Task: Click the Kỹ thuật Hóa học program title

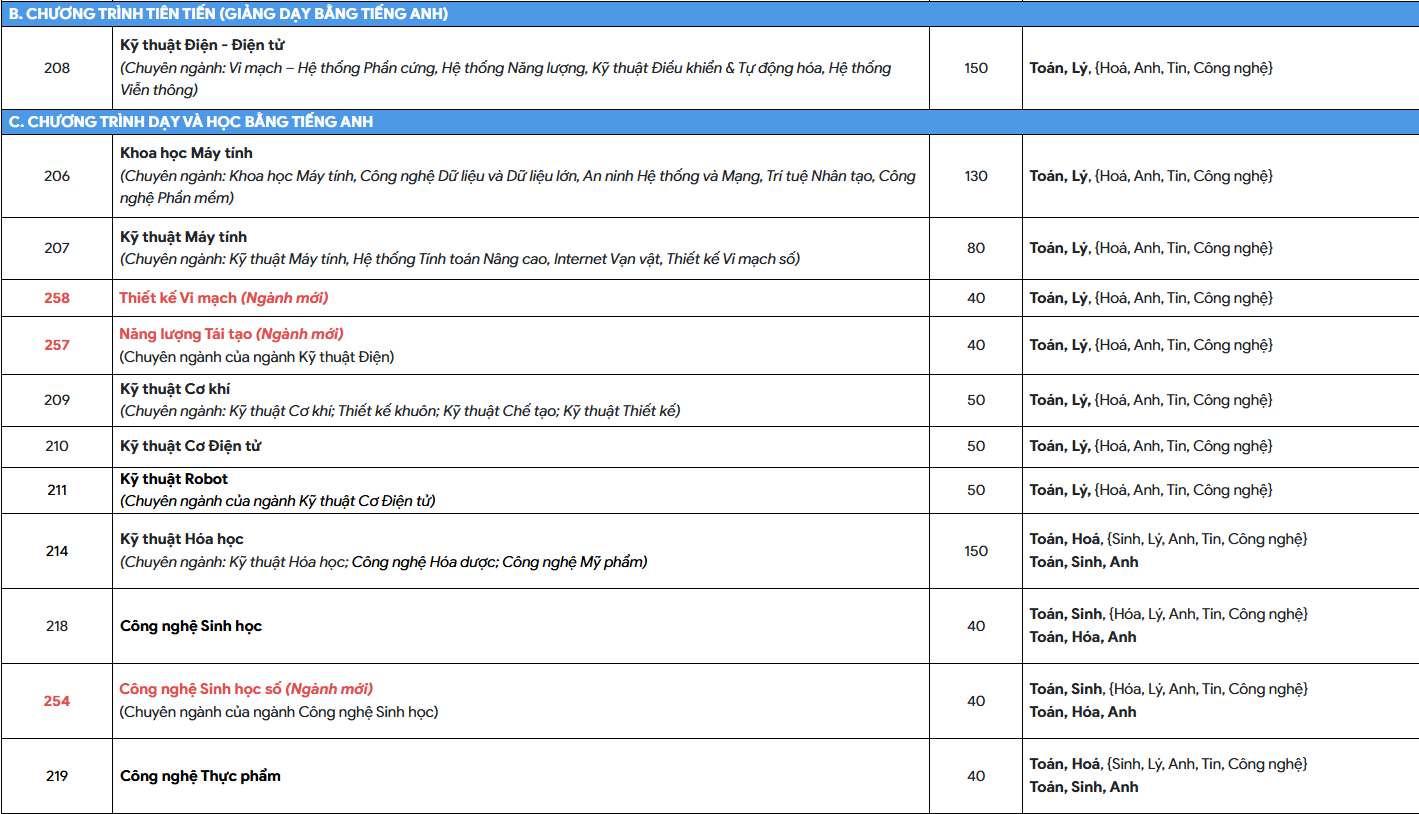Action: tap(182, 539)
